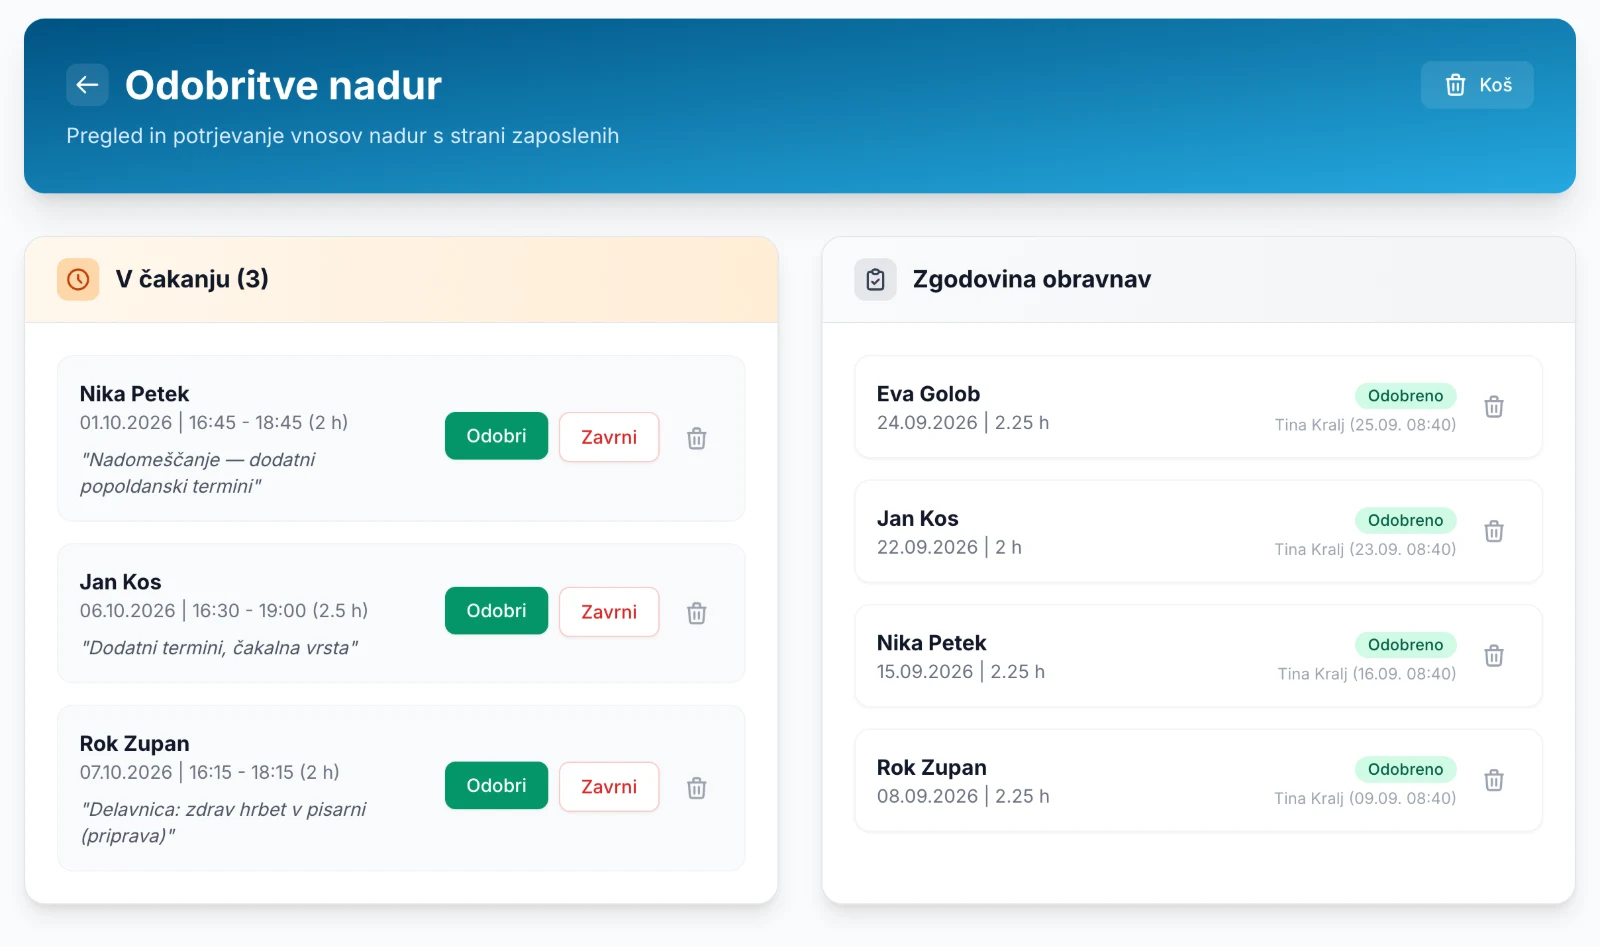This screenshot has height=947, width=1600.
Task: Delete Nika Petek's 15.09.2026 history record
Action: click(x=1494, y=656)
